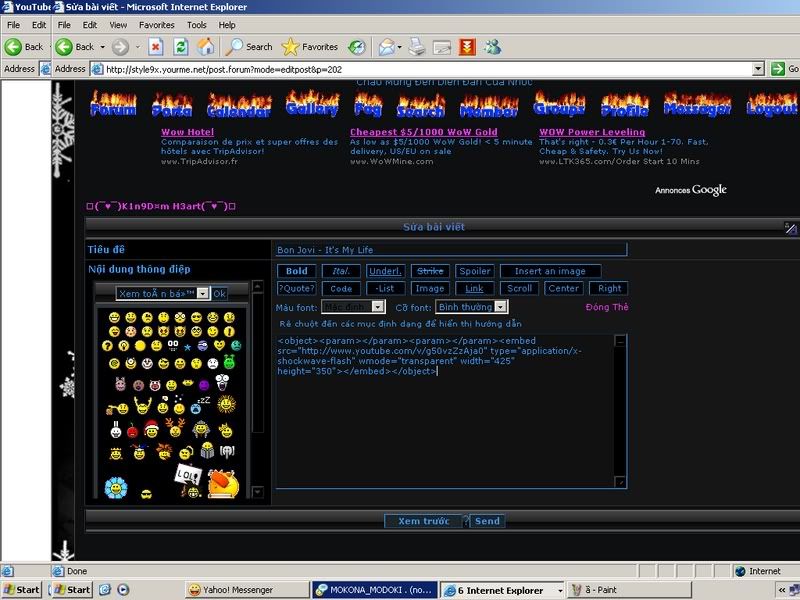Click the Refresh icon in IE toolbar
The width and height of the screenshot is (800, 600).
pos(181,47)
